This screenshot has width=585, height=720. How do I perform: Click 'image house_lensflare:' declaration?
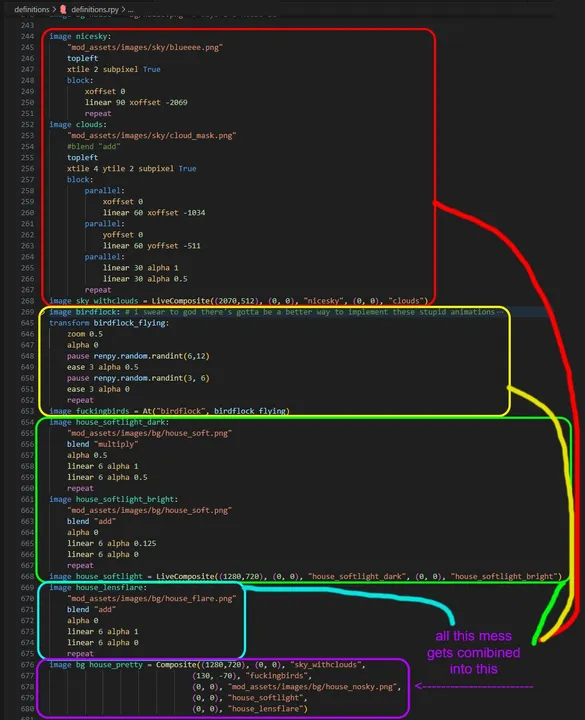98,587
